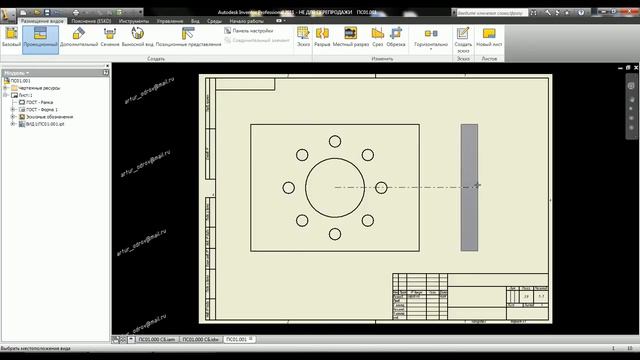Select the Лист:1 tree item
Image resolution: width=640 pixels, height=360 pixels.
(22, 95)
